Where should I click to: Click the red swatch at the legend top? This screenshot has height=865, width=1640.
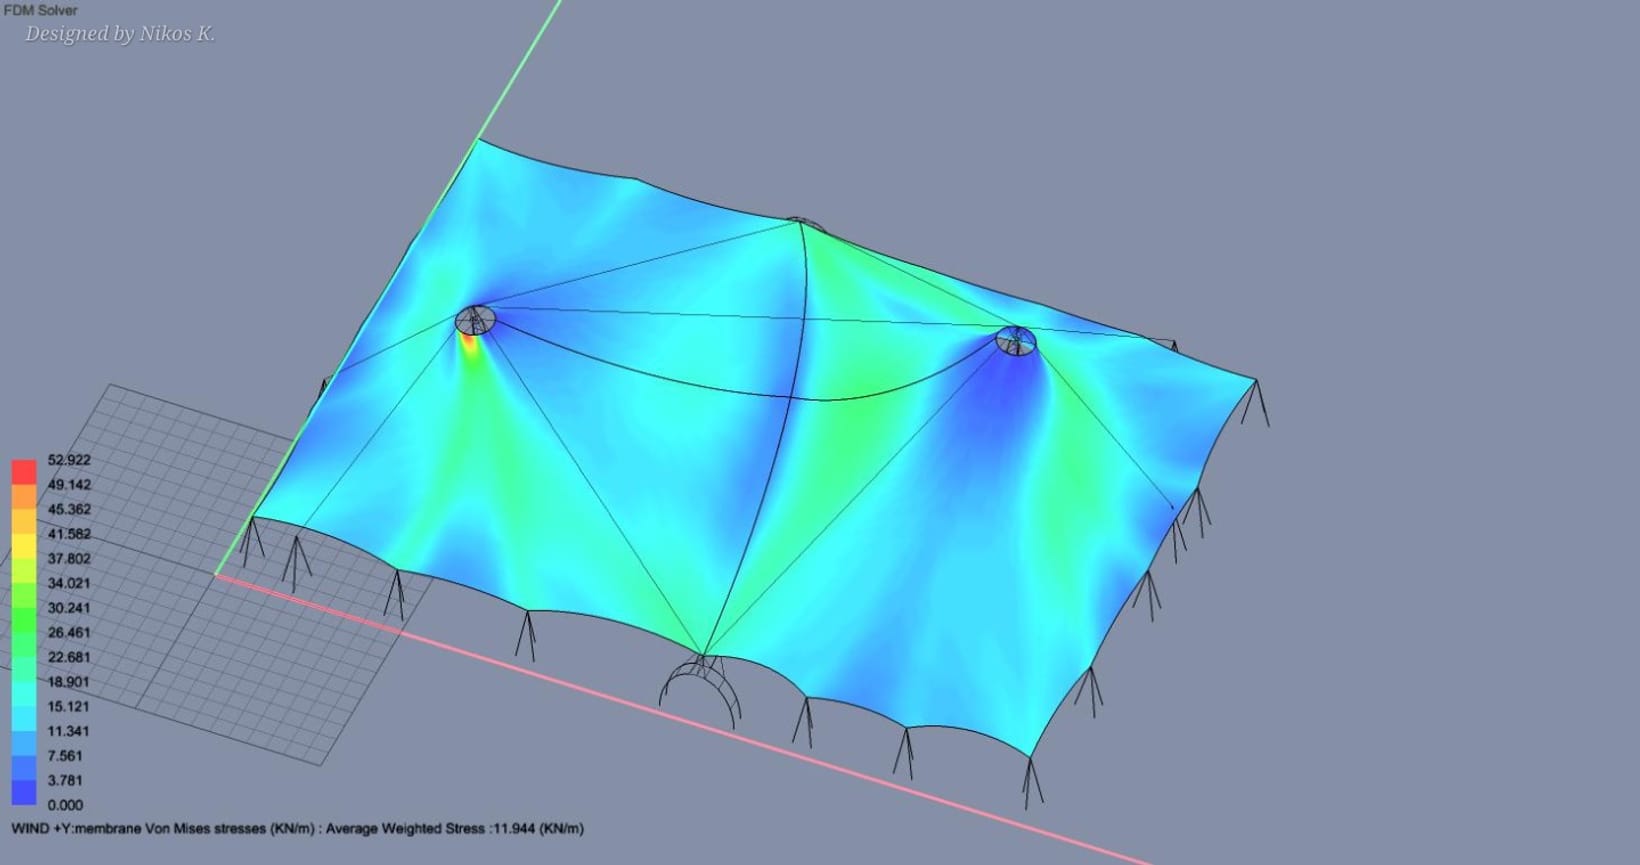coord(24,472)
